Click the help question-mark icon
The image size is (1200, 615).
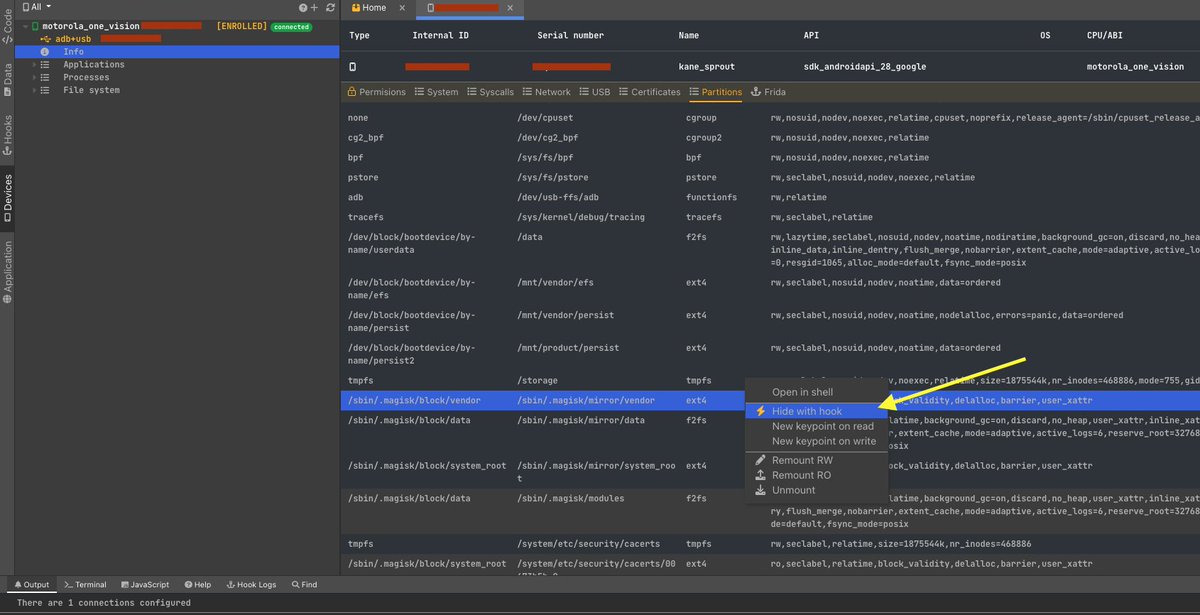click(x=303, y=7)
